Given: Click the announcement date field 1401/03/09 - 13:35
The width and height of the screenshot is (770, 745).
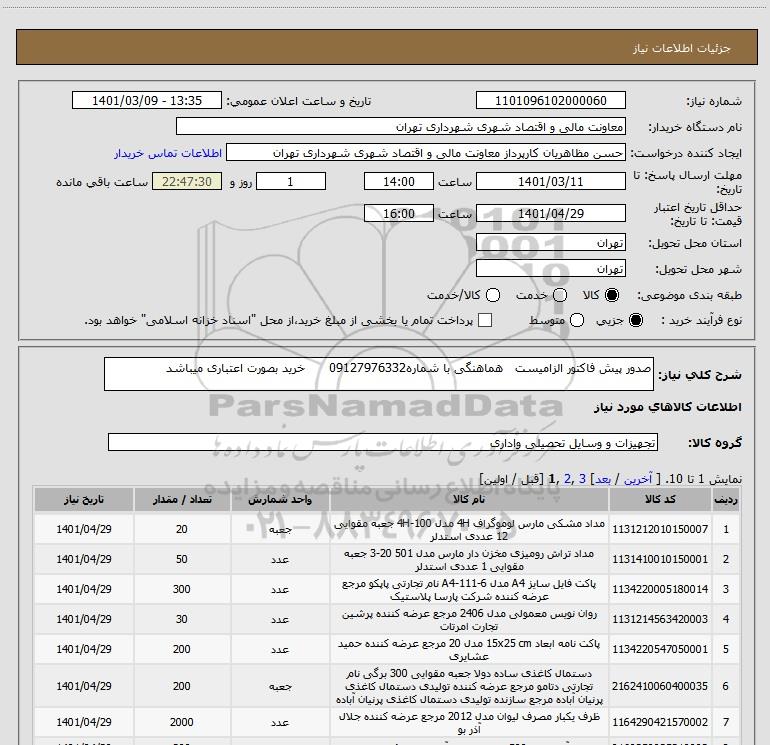Looking at the screenshot, I should (x=147, y=100).
